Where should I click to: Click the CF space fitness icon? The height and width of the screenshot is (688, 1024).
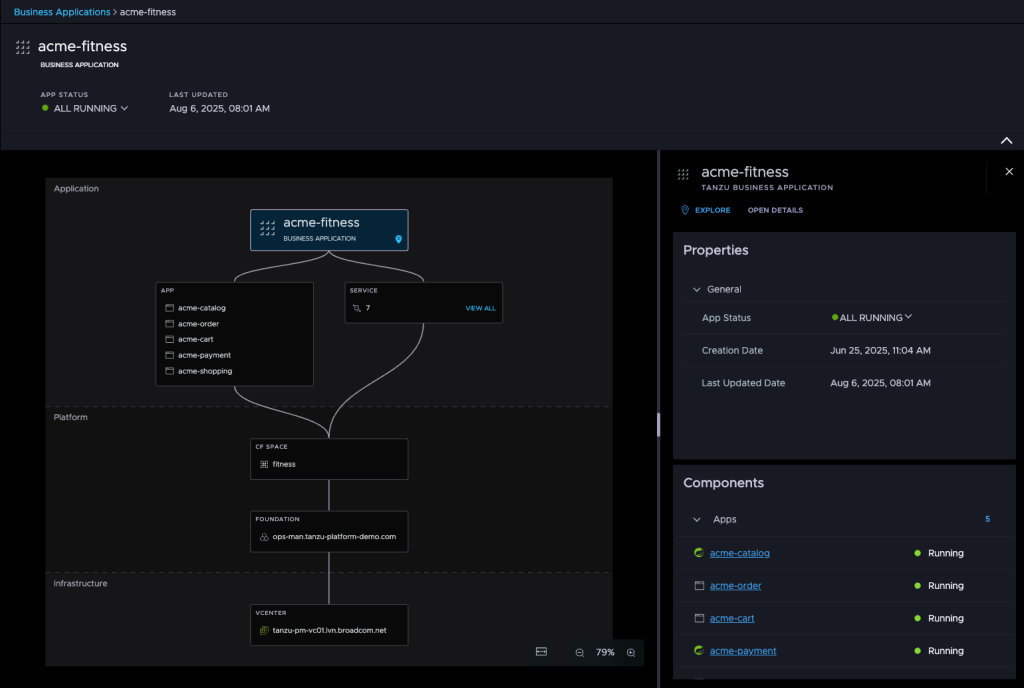[264, 464]
